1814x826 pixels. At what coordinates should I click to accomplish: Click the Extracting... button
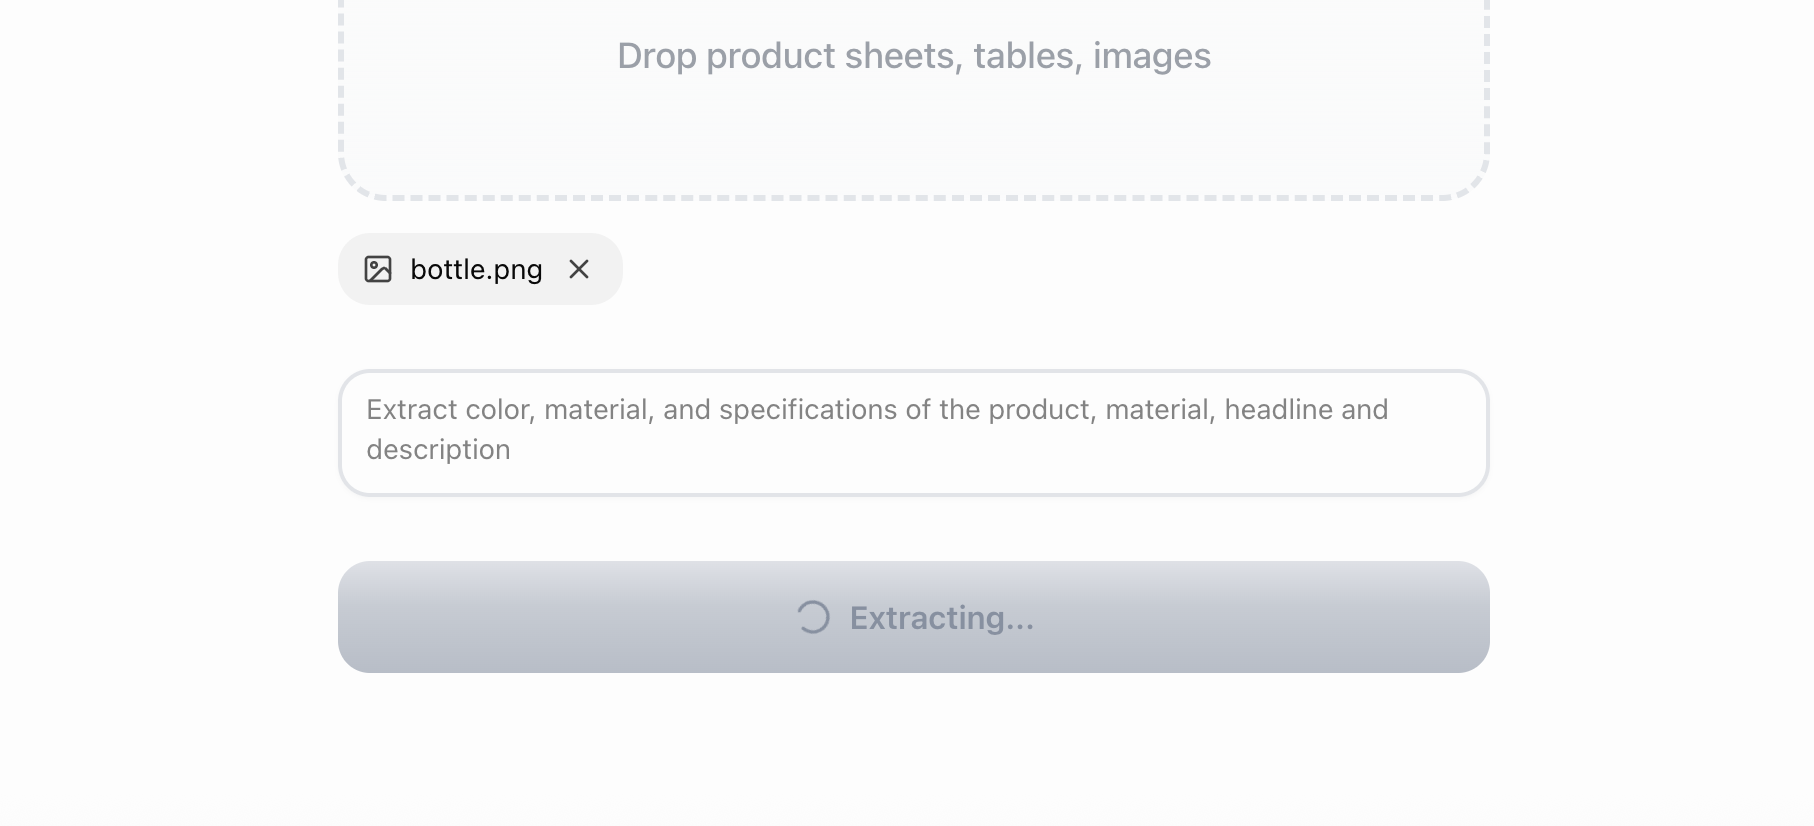tap(913, 617)
